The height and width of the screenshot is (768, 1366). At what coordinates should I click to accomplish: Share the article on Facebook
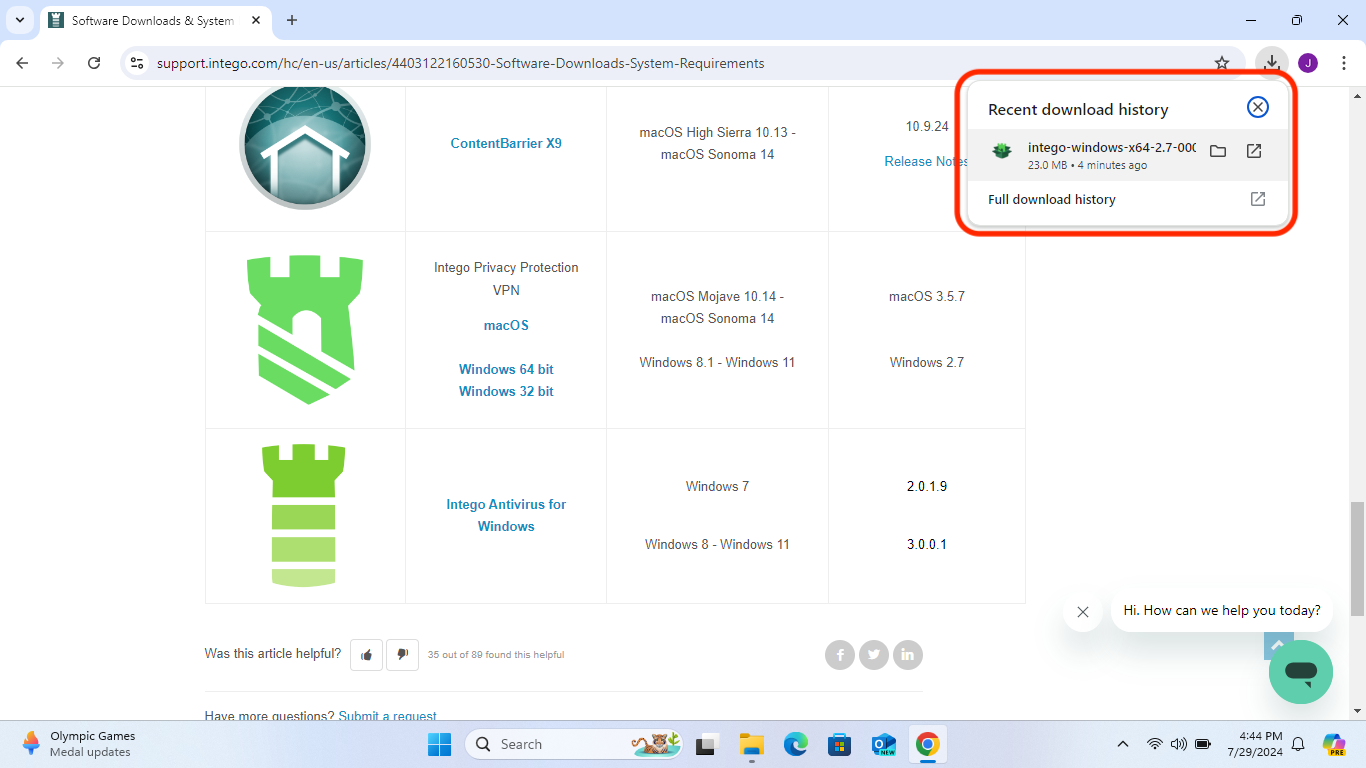840,655
